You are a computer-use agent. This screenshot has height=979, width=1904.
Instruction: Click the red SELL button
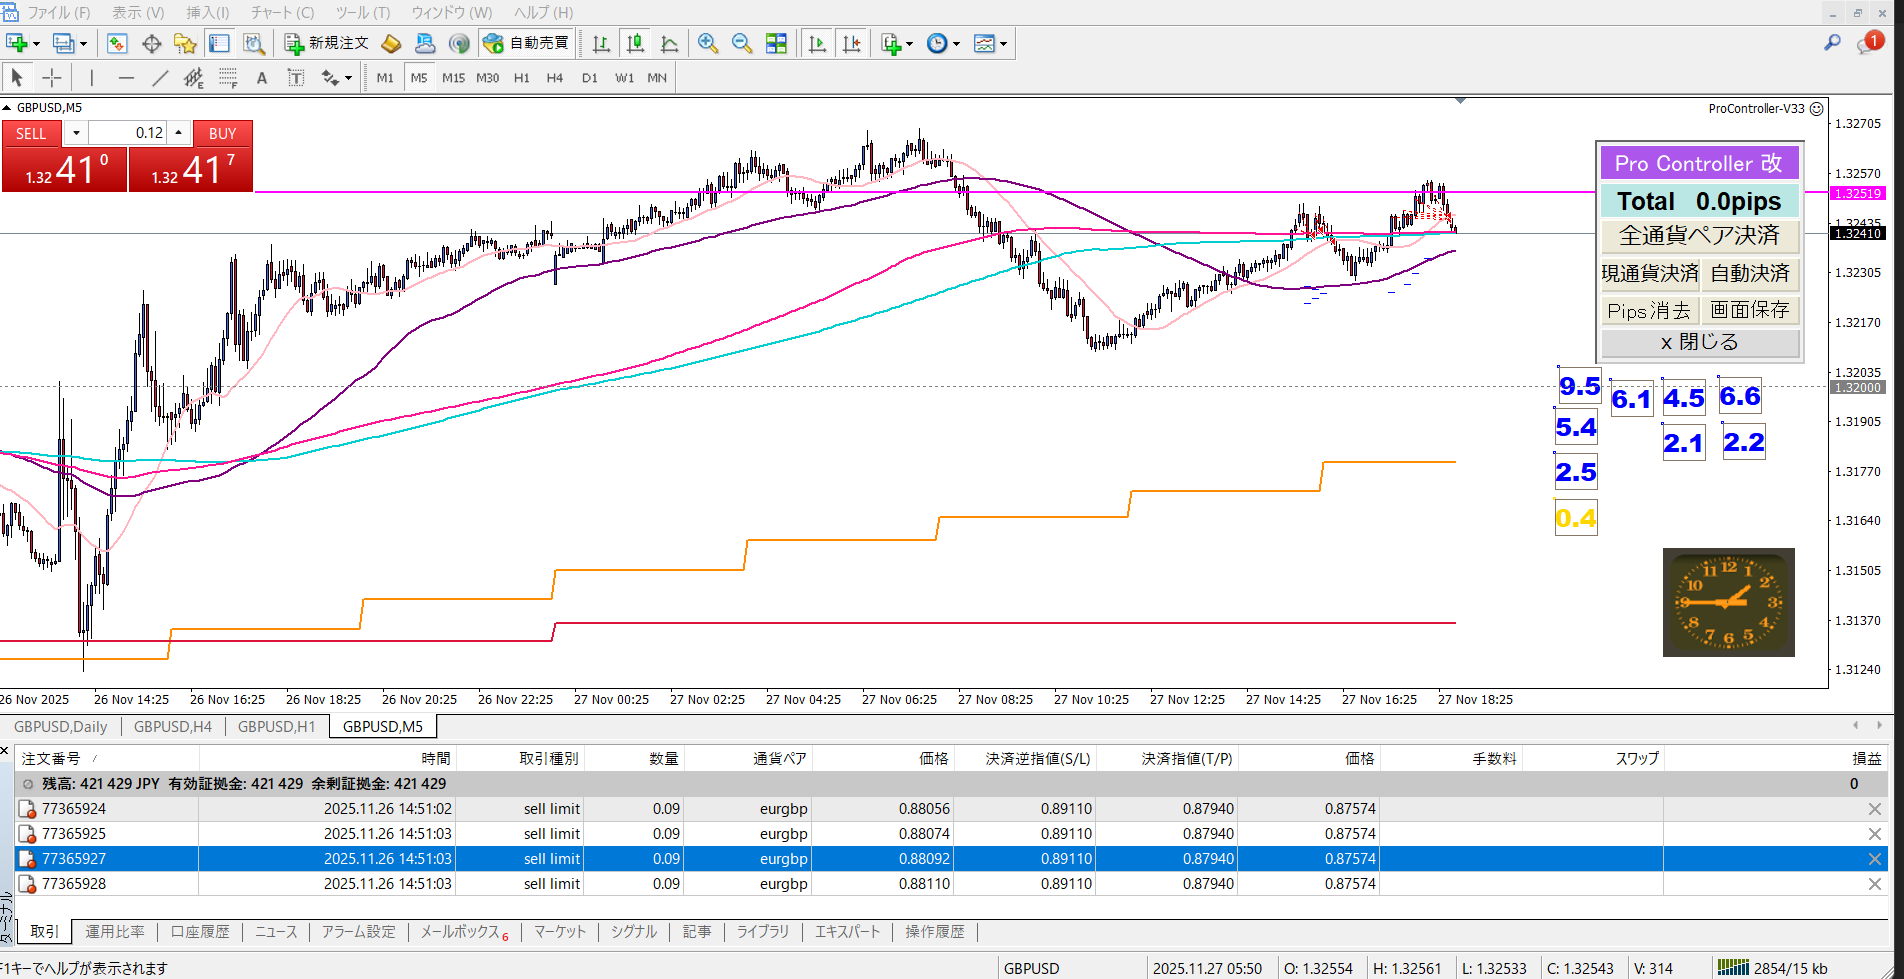31,133
